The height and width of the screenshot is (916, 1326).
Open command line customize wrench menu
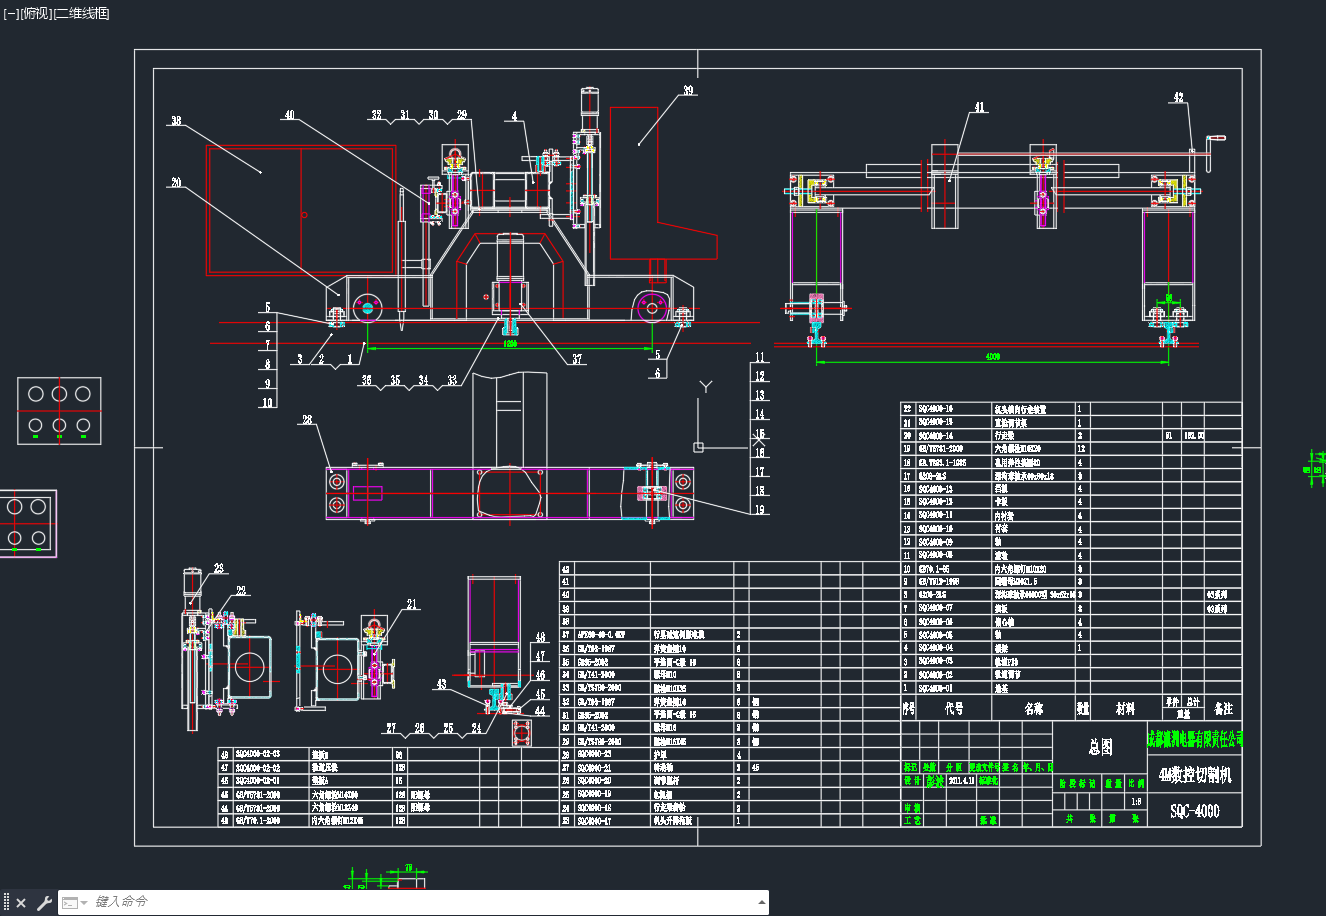[44, 903]
